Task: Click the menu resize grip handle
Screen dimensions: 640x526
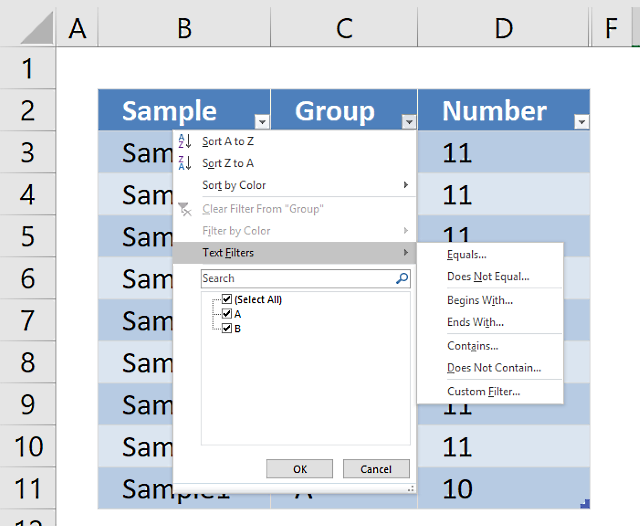Action: [410, 488]
